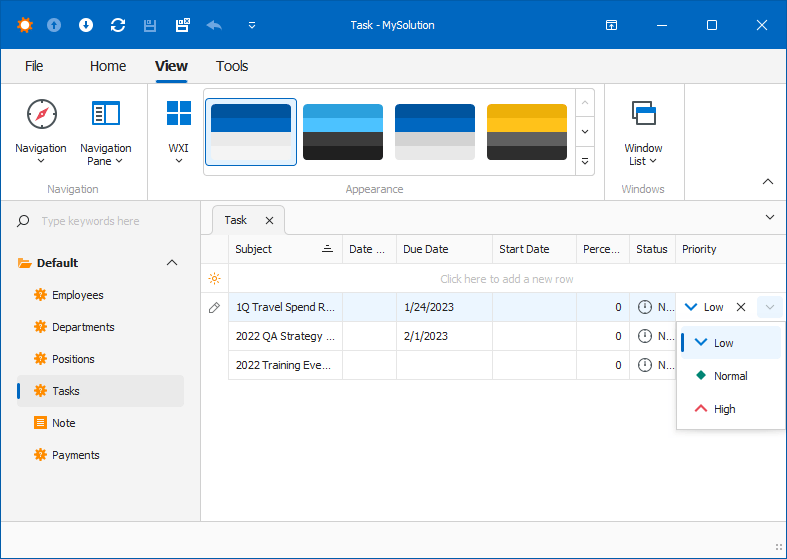Expand the full skin gallery list
This screenshot has height=559, width=787.
[x=585, y=161]
